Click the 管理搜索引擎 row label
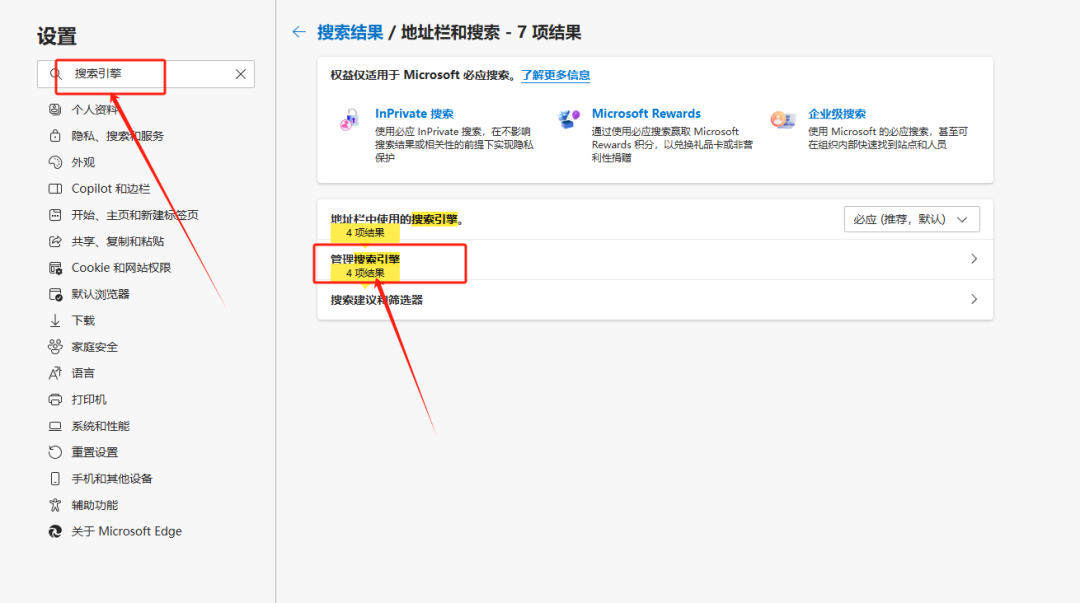Screen dimensions: 1080x603 (365, 259)
